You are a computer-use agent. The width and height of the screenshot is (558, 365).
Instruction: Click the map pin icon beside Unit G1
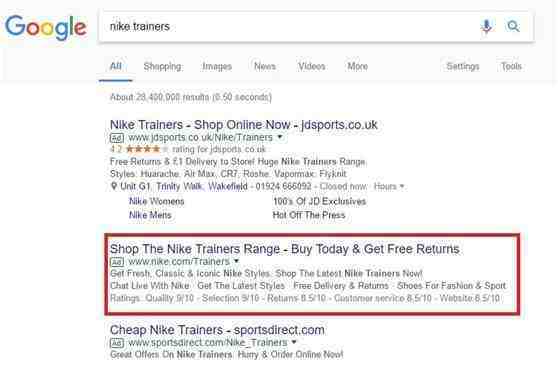[114, 186]
